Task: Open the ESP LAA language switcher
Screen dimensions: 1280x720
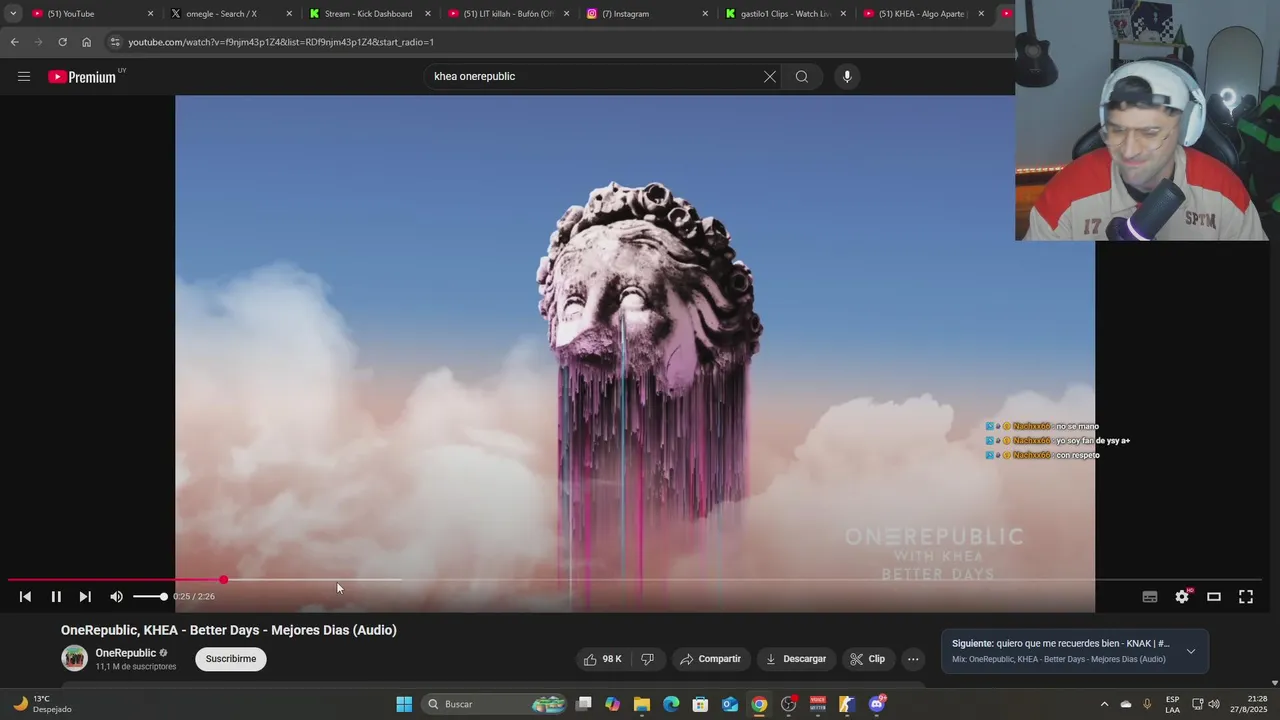Action: pyautogui.click(x=1172, y=704)
